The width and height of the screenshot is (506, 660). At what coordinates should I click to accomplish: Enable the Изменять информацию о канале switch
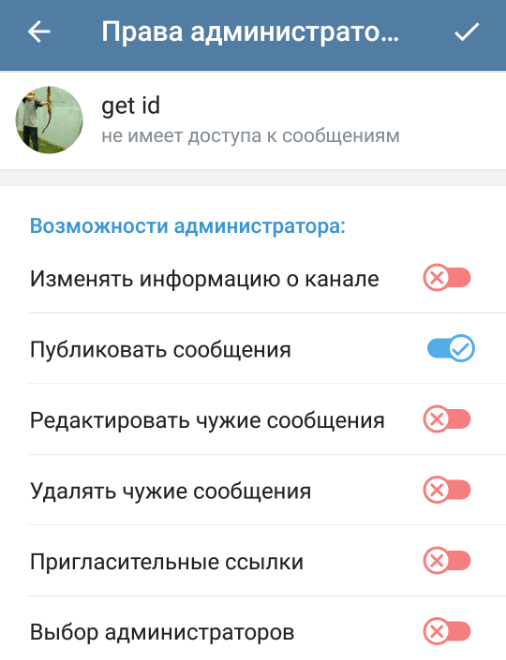[447, 278]
